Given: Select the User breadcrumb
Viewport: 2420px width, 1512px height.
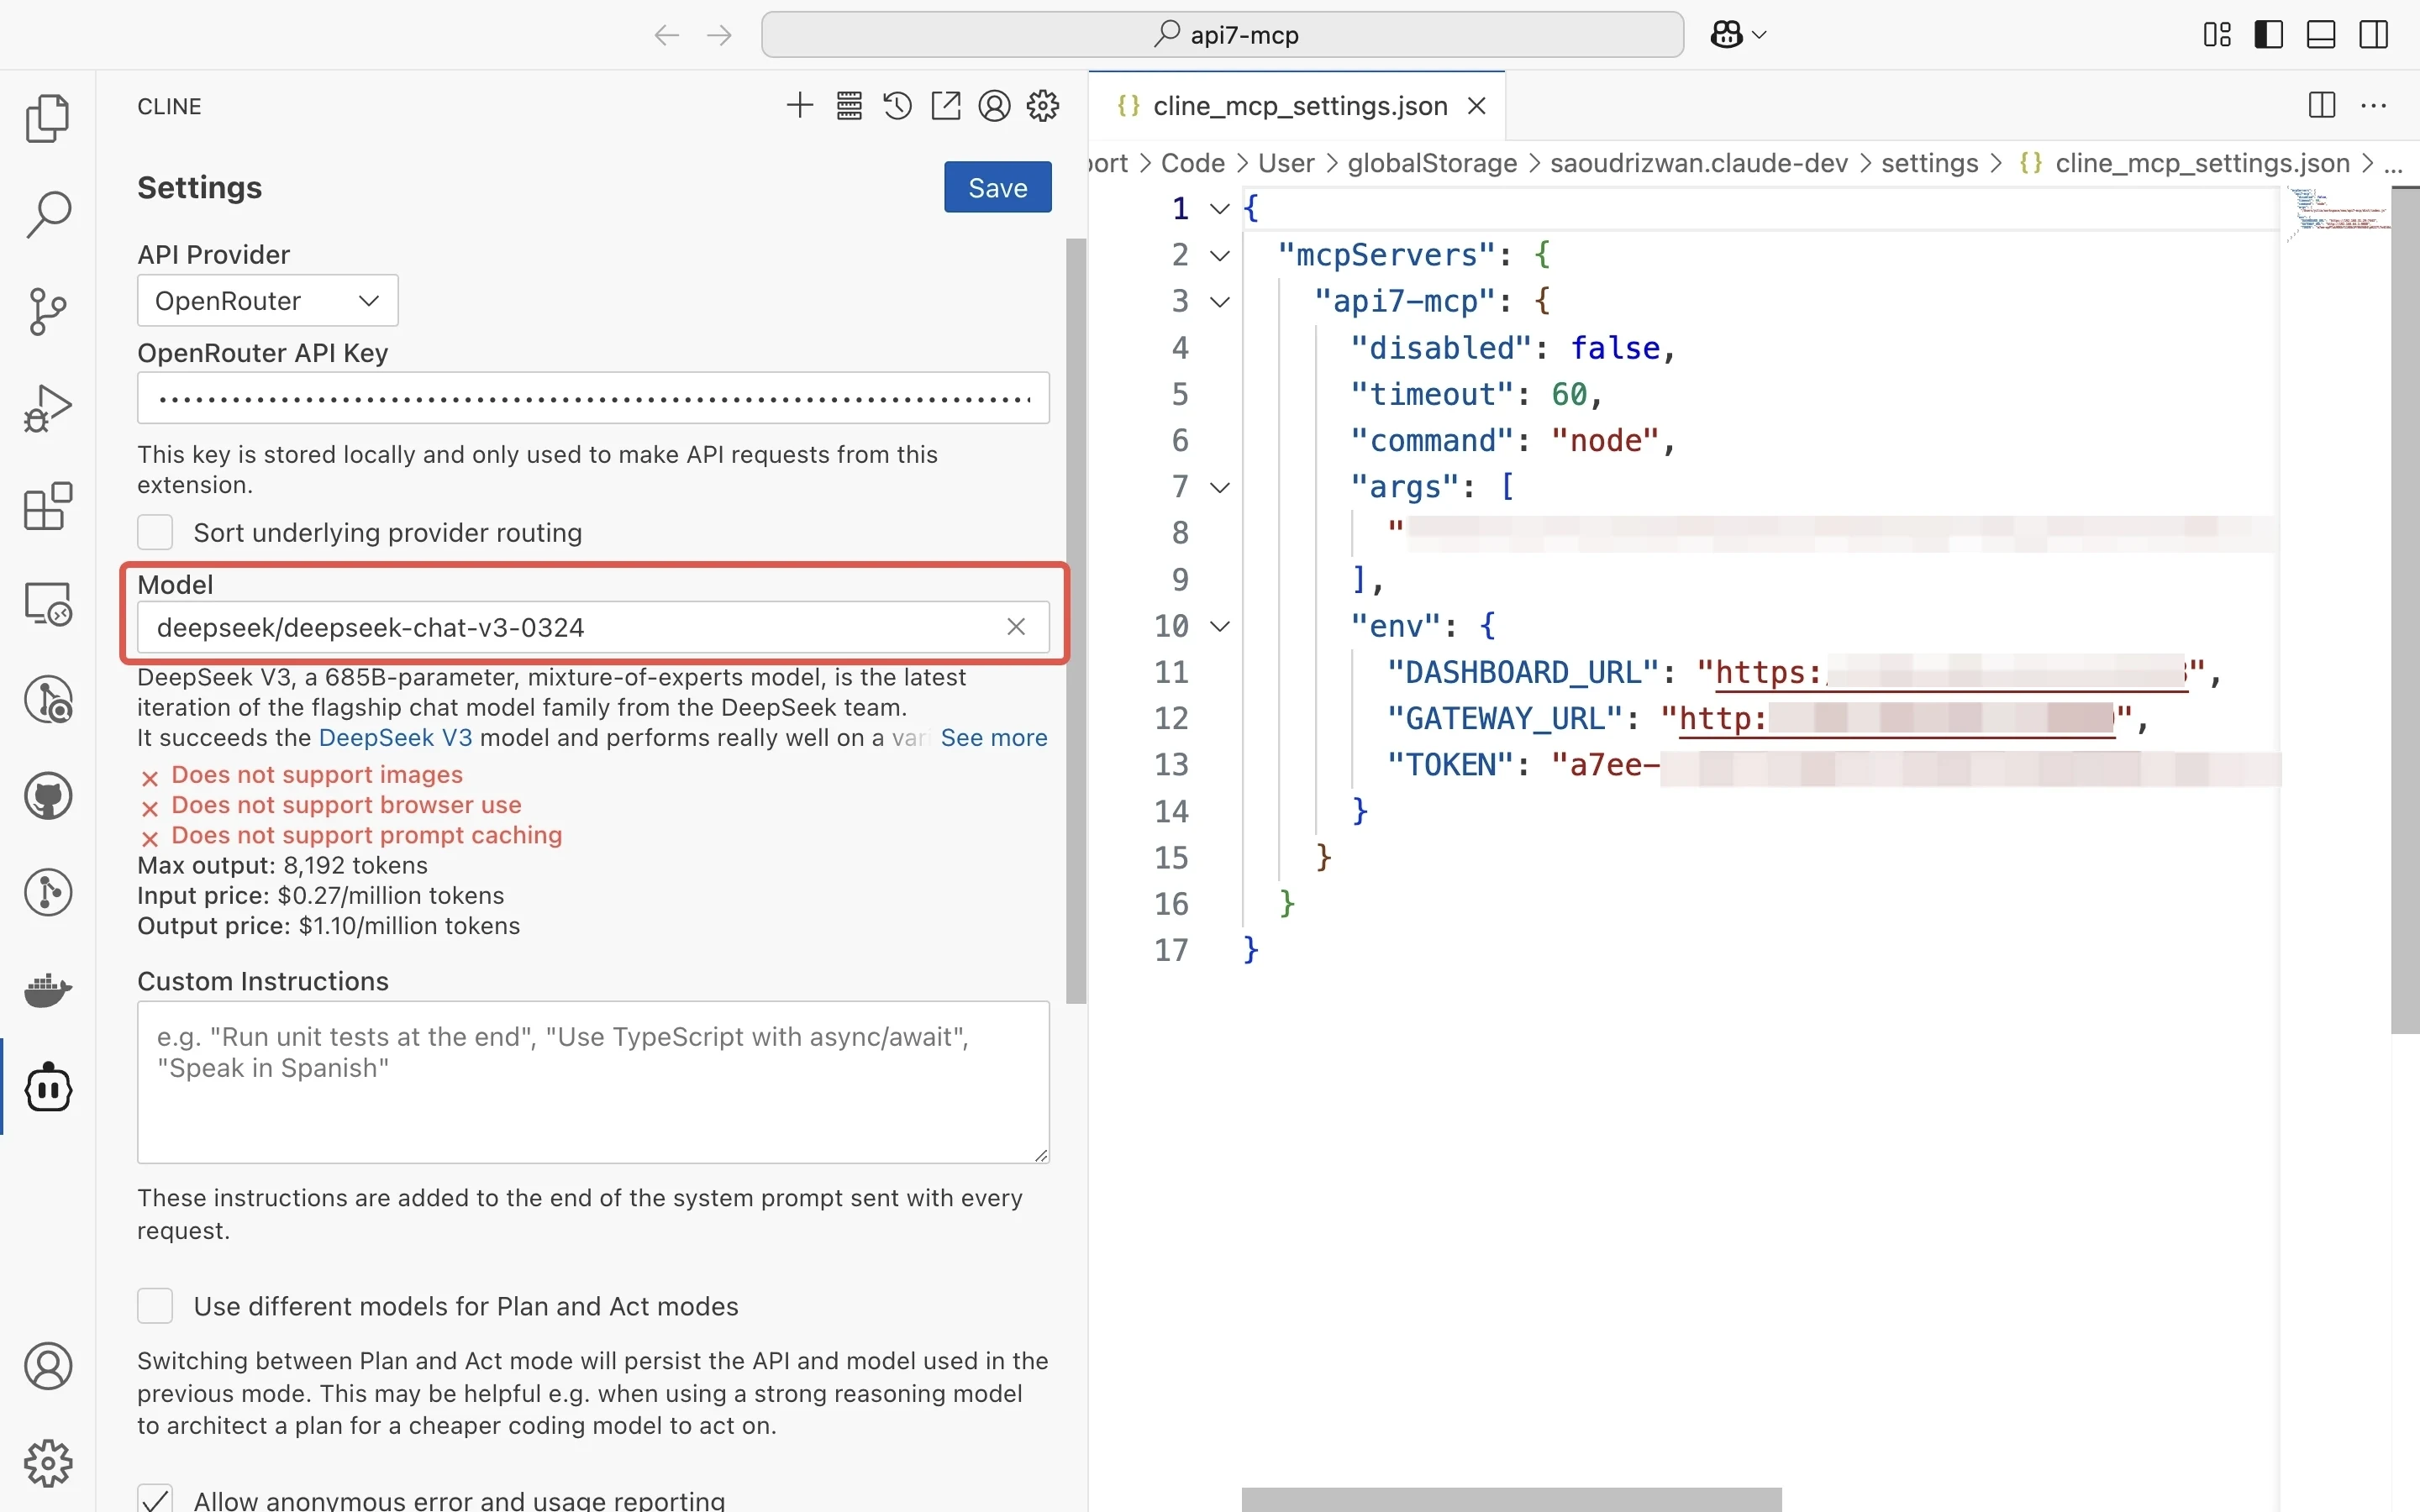Looking at the screenshot, I should click(x=1286, y=163).
